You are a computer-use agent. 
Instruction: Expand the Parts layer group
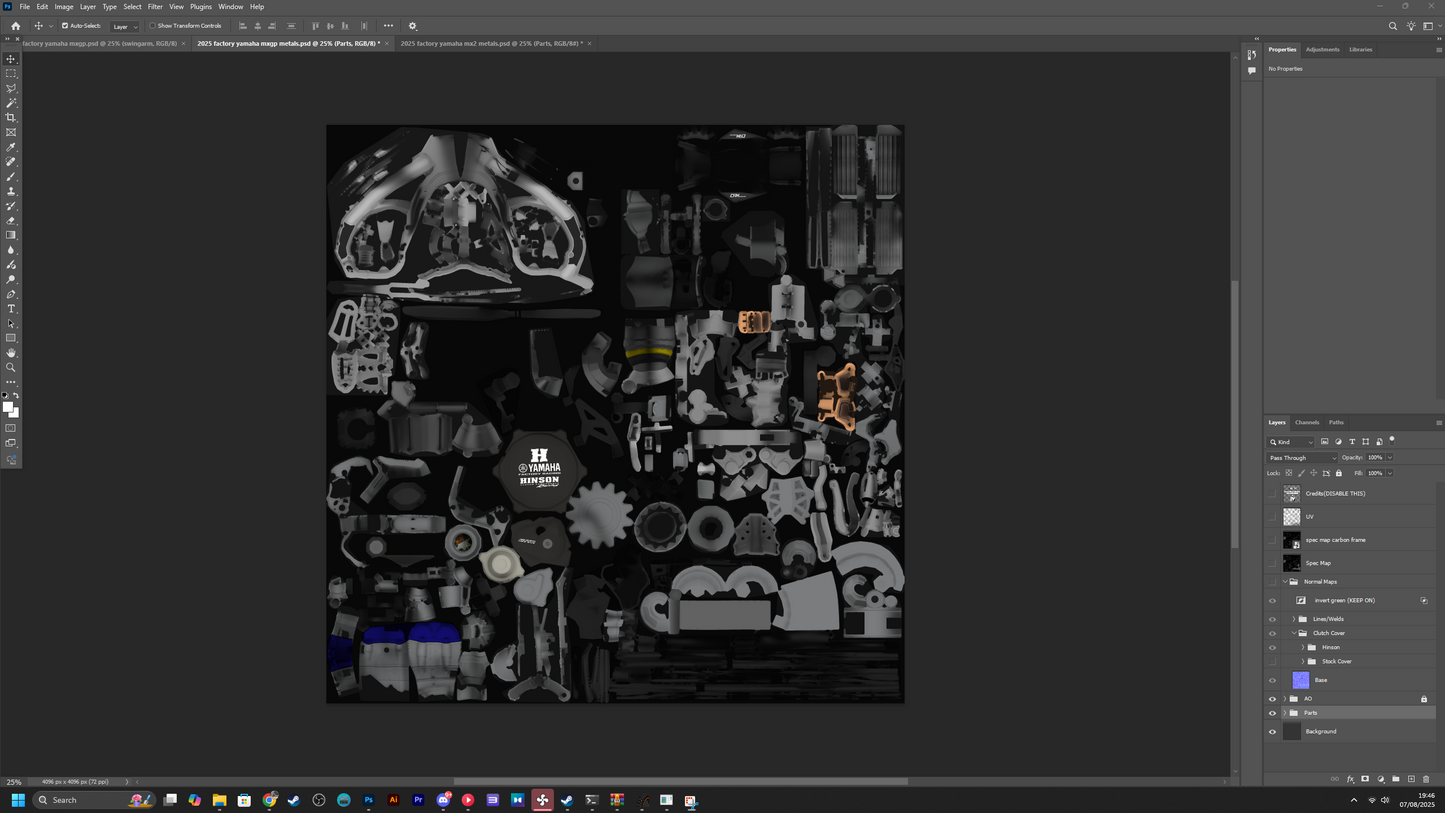coord(1285,713)
